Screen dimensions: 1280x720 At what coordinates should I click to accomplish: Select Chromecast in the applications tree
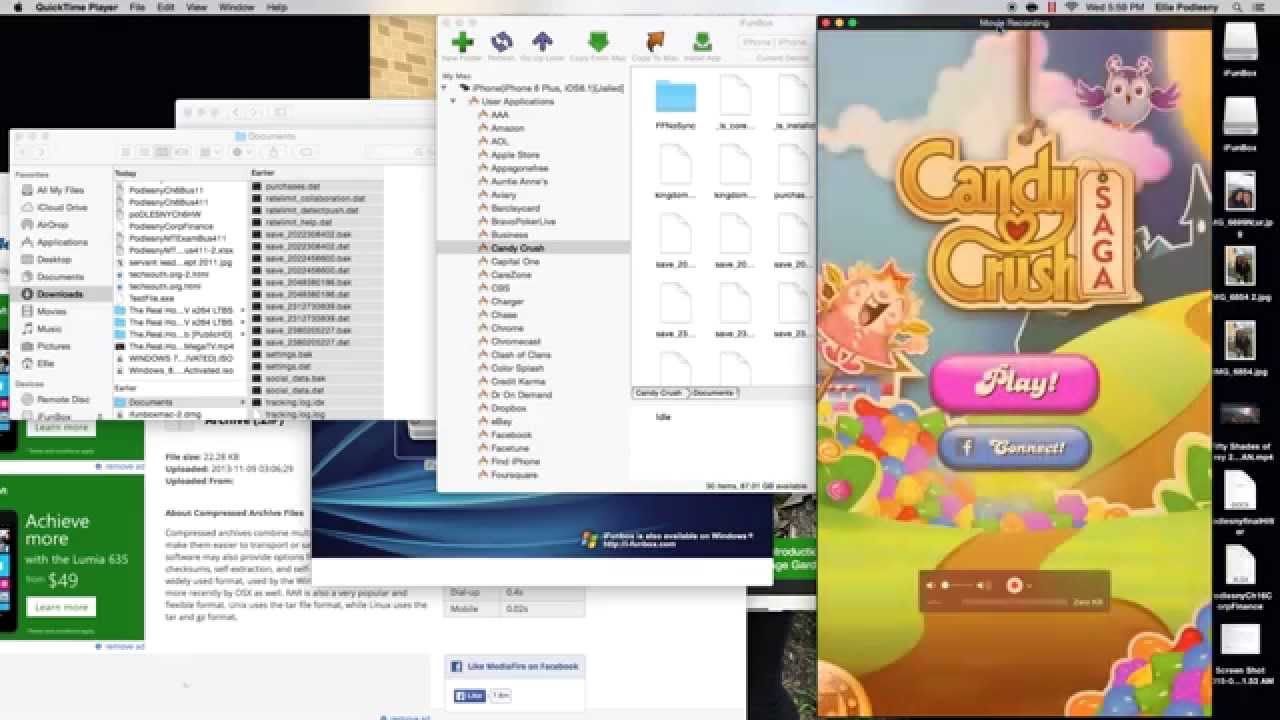coord(515,342)
